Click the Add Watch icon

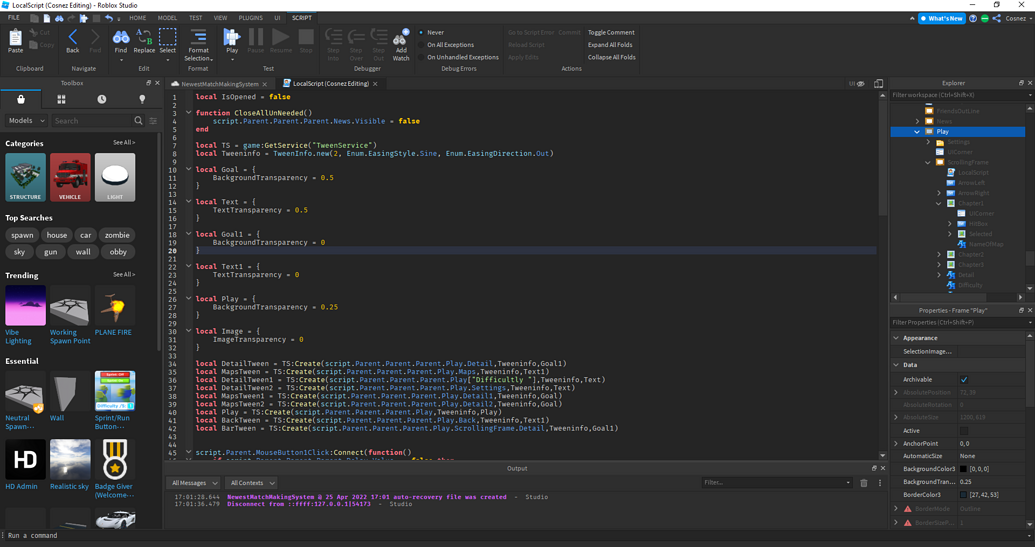401,38
